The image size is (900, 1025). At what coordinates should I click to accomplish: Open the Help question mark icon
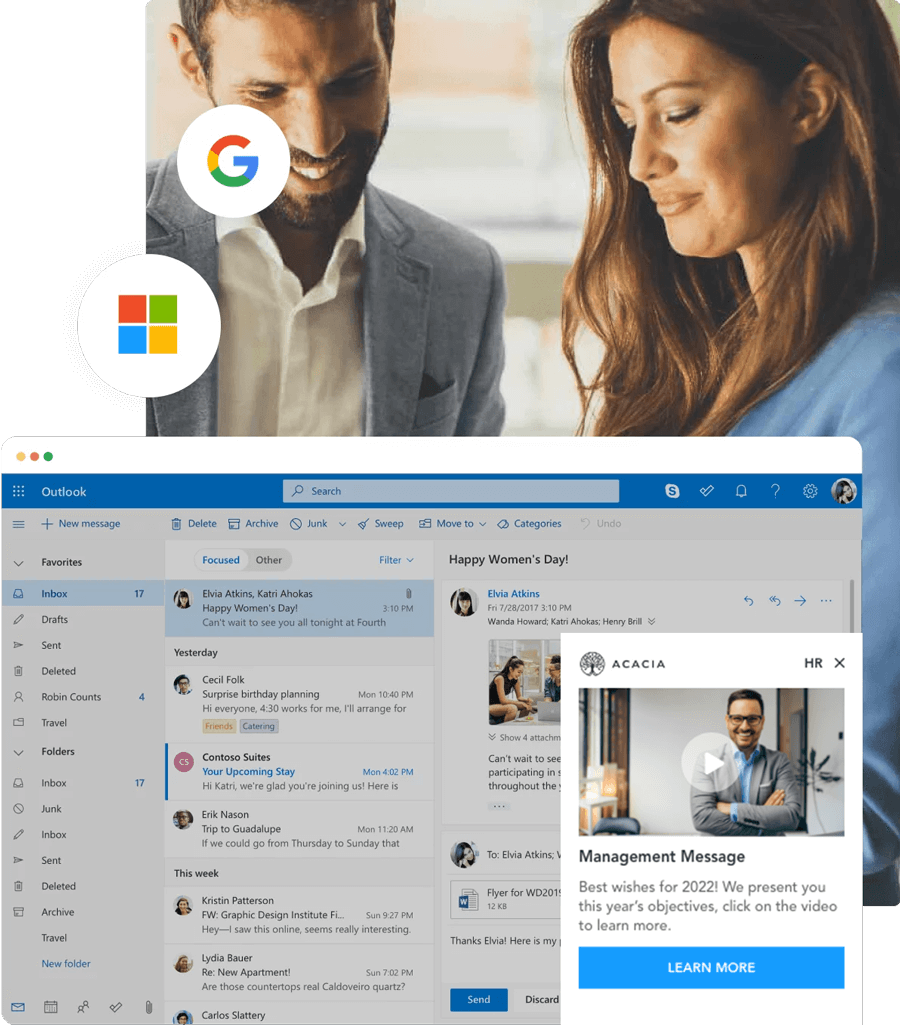[x=775, y=491]
